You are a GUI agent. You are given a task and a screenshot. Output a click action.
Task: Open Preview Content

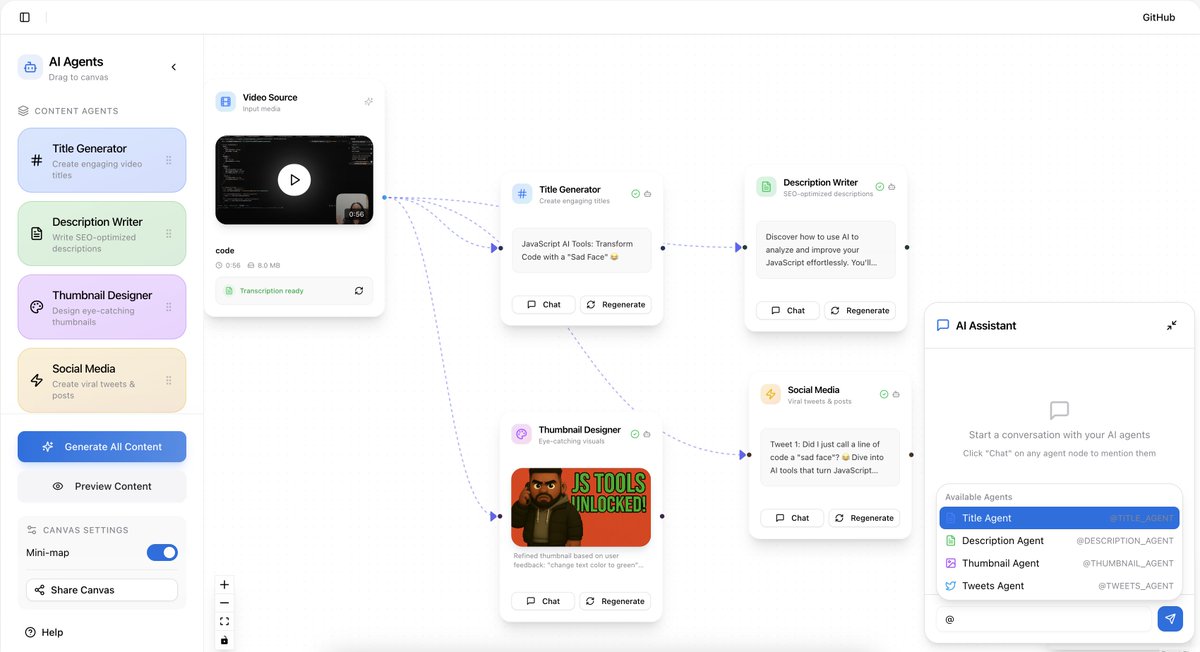[102, 486]
